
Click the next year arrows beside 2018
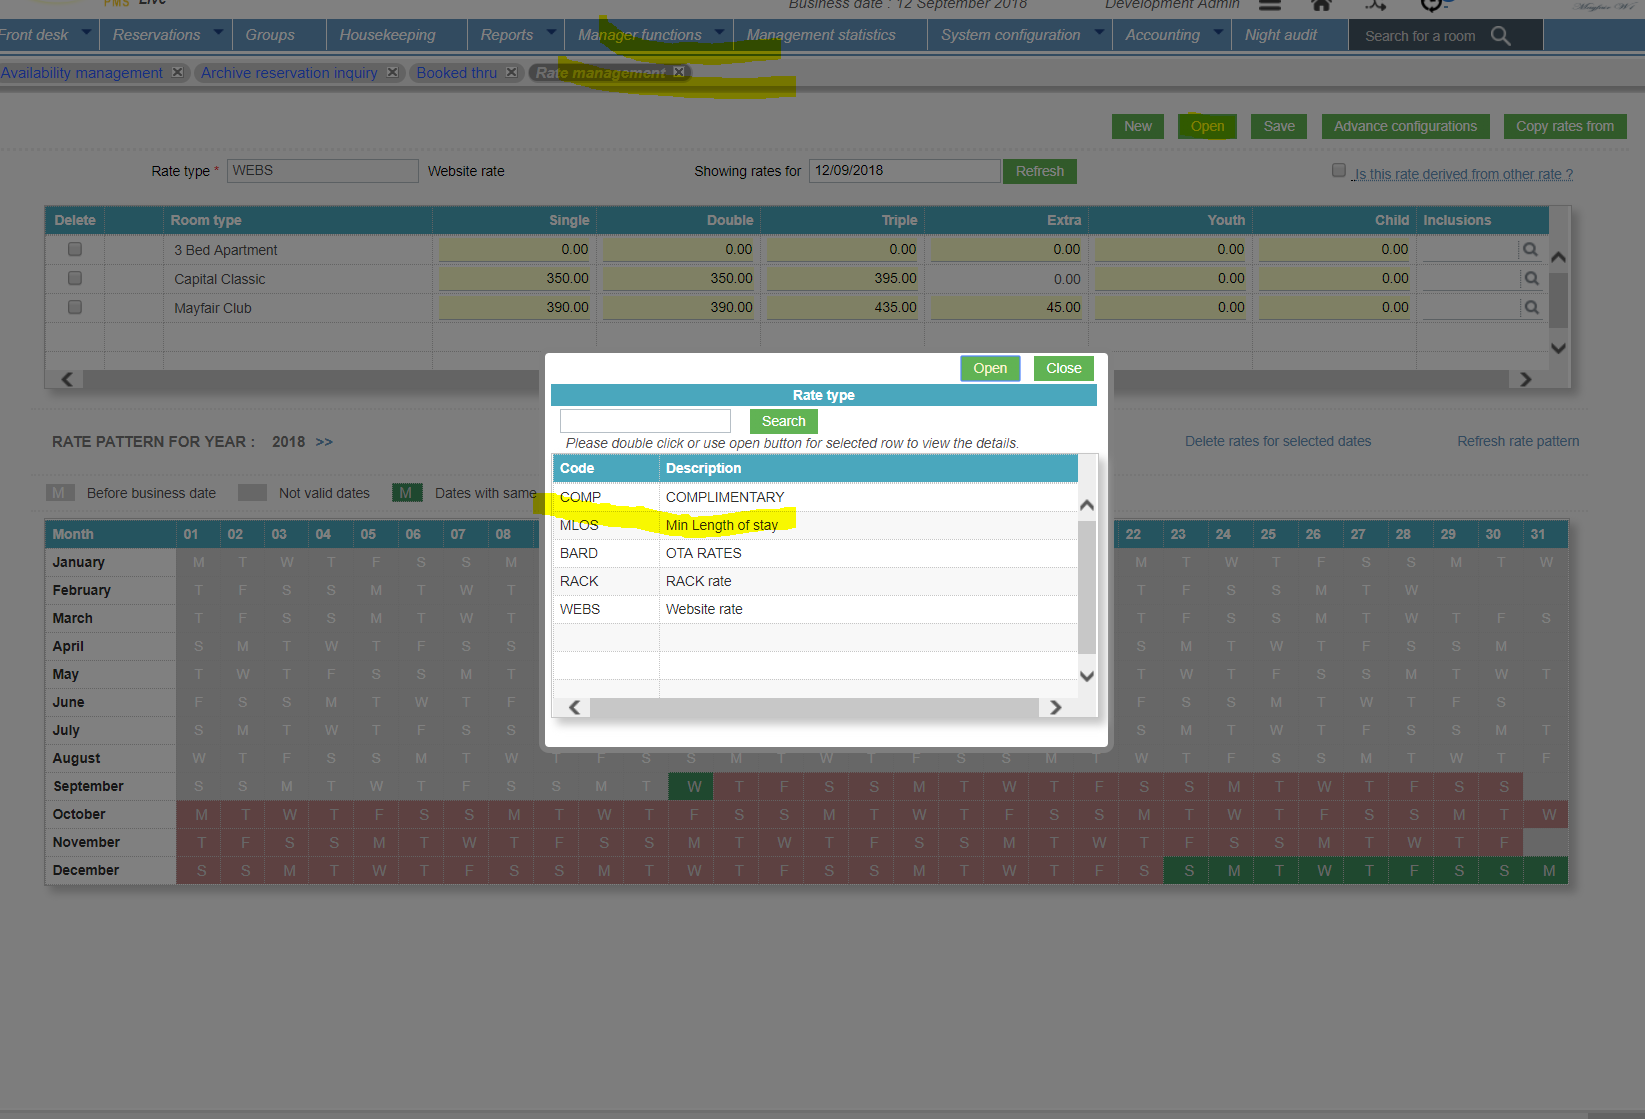tap(324, 442)
